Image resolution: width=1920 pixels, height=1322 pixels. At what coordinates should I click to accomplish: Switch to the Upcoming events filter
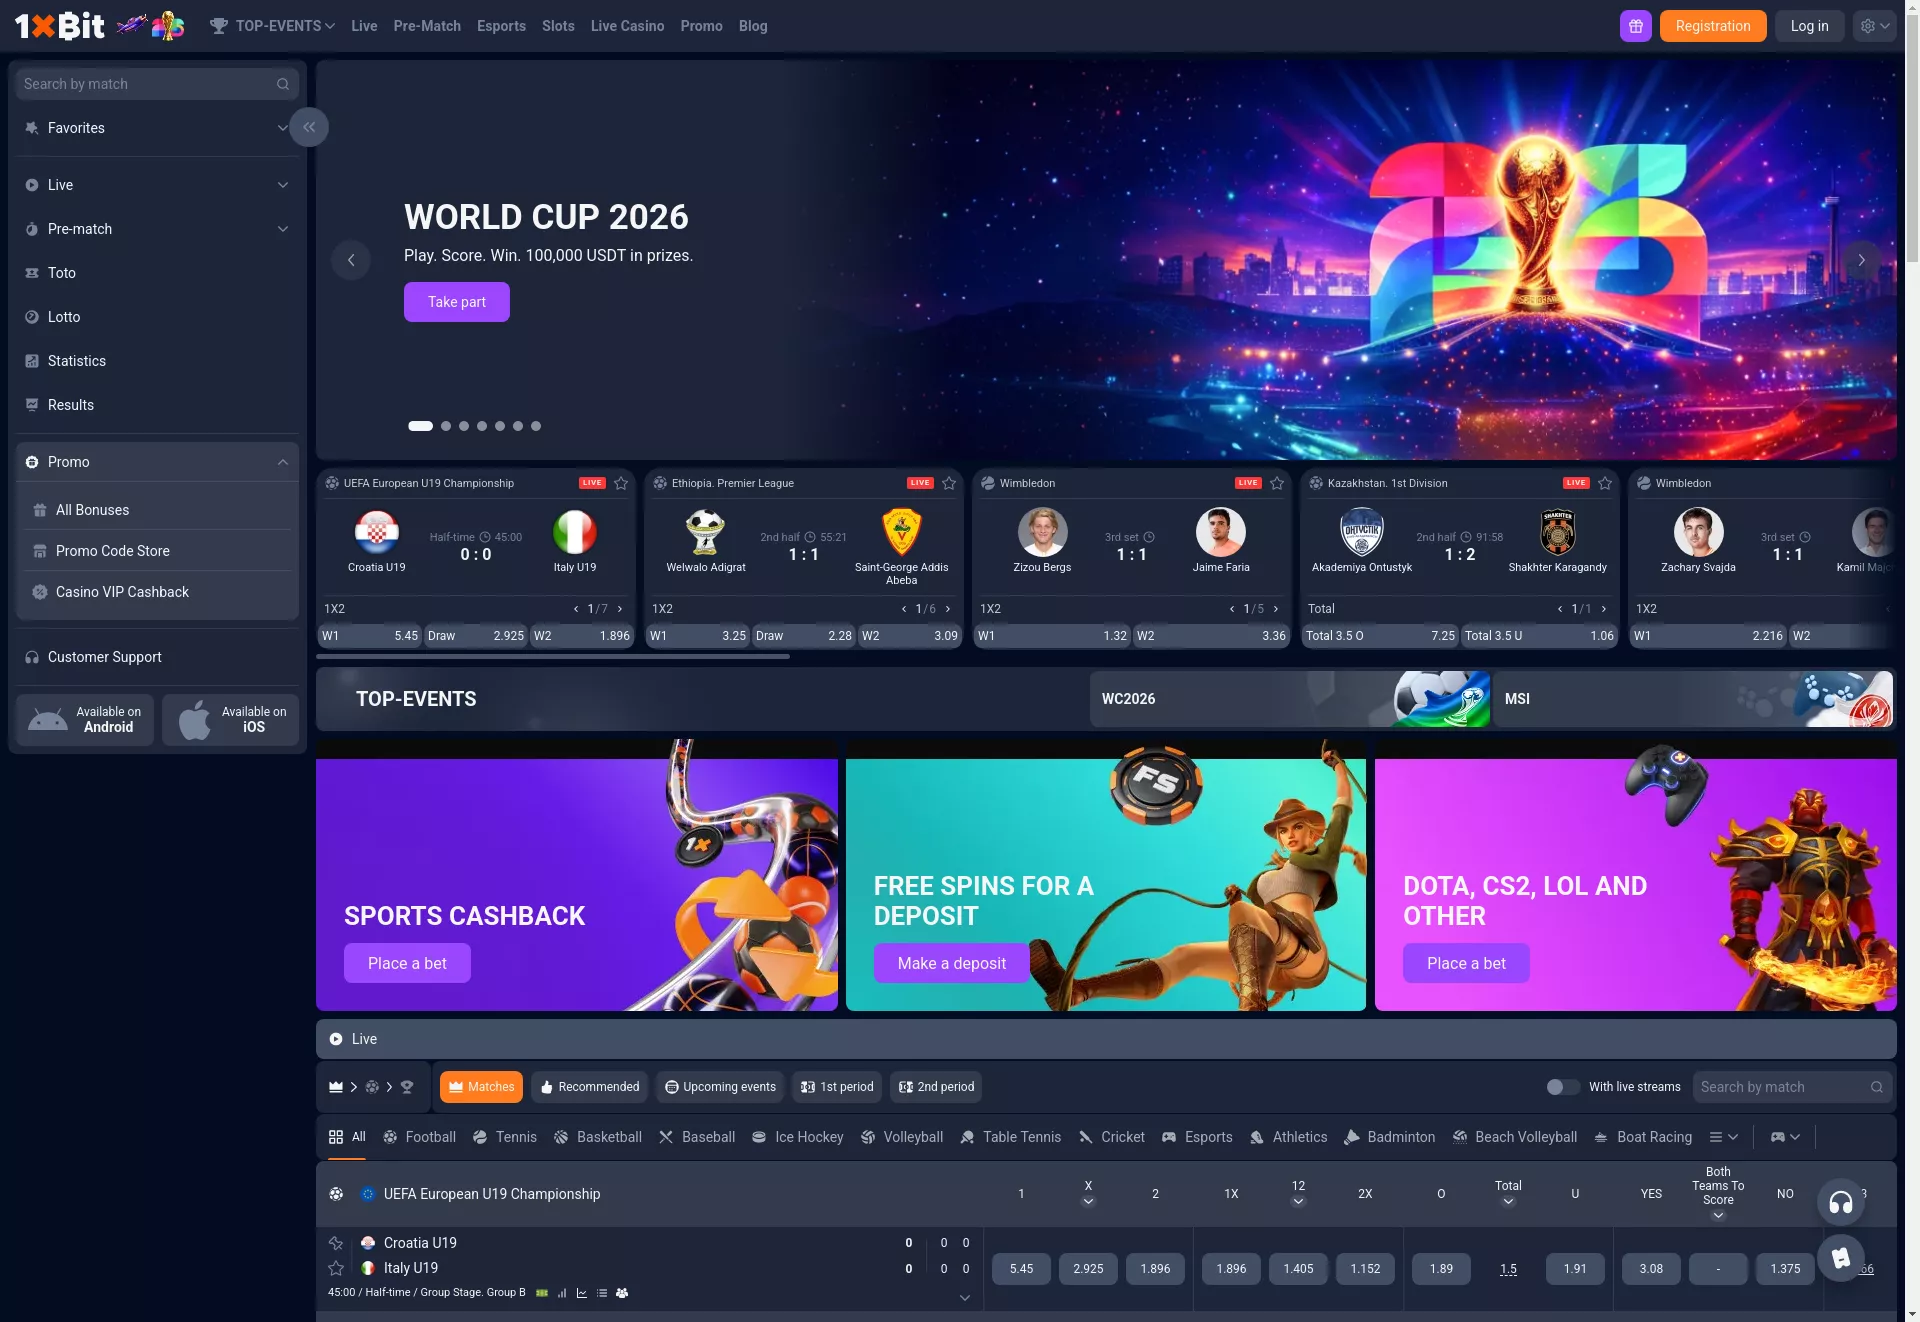720,1087
